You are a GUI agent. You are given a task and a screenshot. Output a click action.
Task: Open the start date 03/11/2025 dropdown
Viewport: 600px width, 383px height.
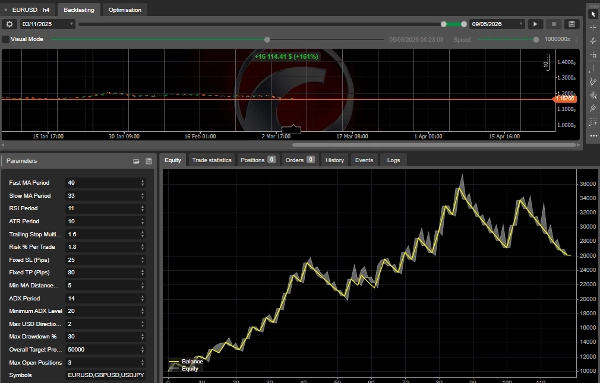[x=47, y=24]
